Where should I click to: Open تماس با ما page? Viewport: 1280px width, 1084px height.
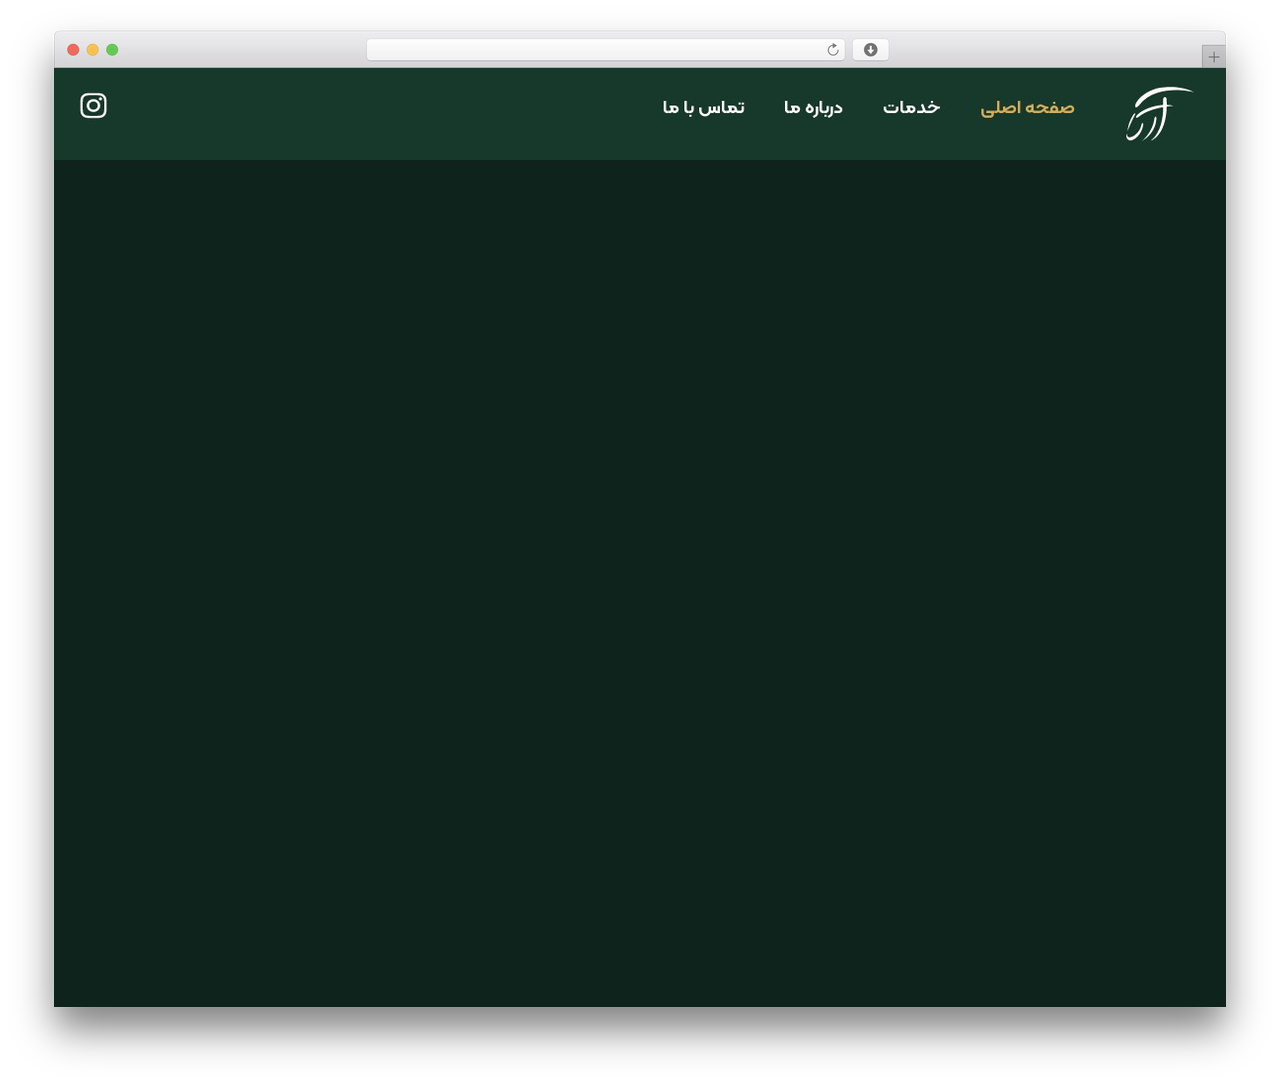pos(703,107)
